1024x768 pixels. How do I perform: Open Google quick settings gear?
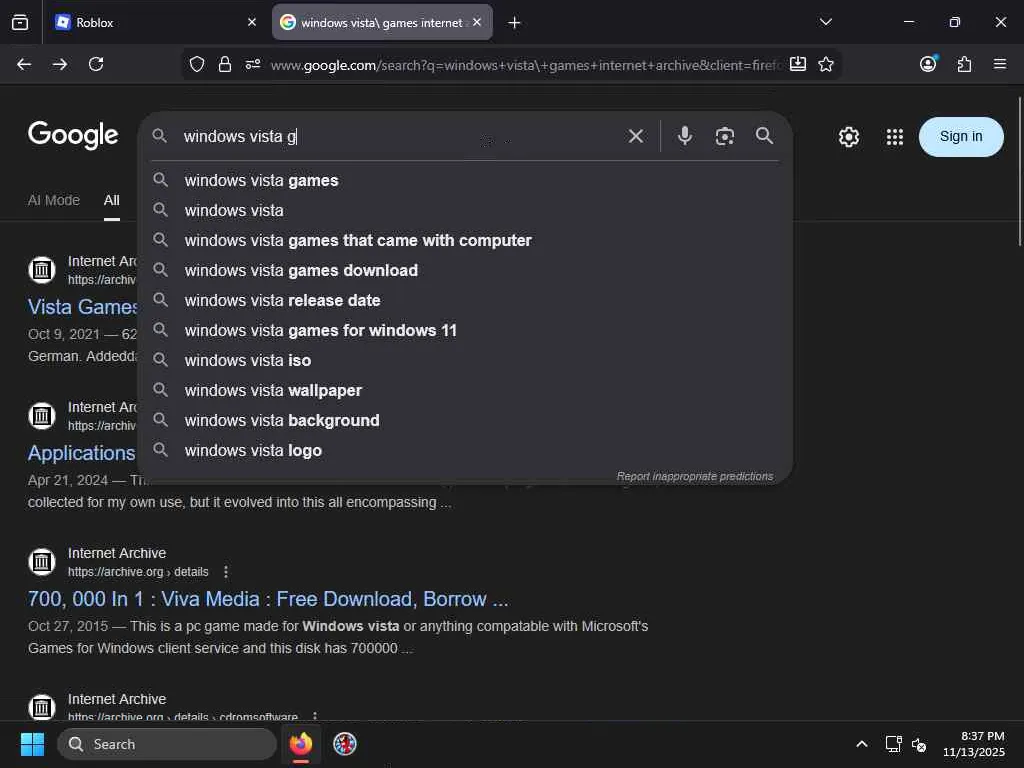point(848,136)
